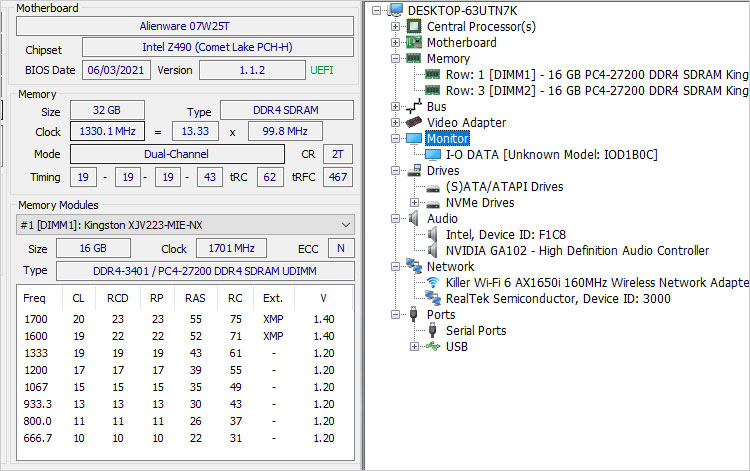The width and height of the screenshot is (750, 471).
Task: Click the 1600 frequency row in timings table
Action: pyautogui.click(x=185, y=336)
